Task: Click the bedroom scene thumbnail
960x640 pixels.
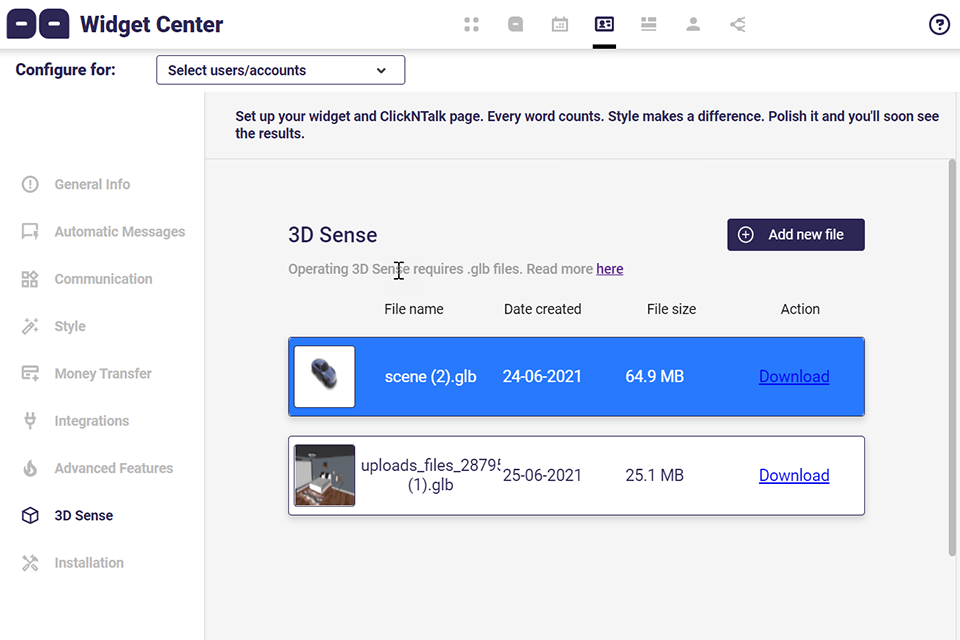Action: [x=324, y=475]
